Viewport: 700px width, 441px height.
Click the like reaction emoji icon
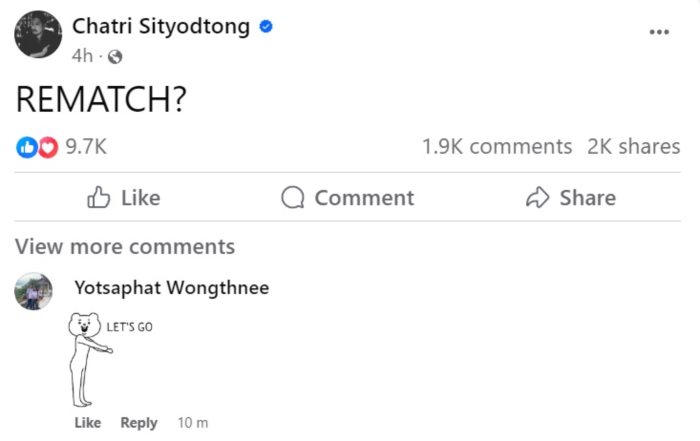26,147
